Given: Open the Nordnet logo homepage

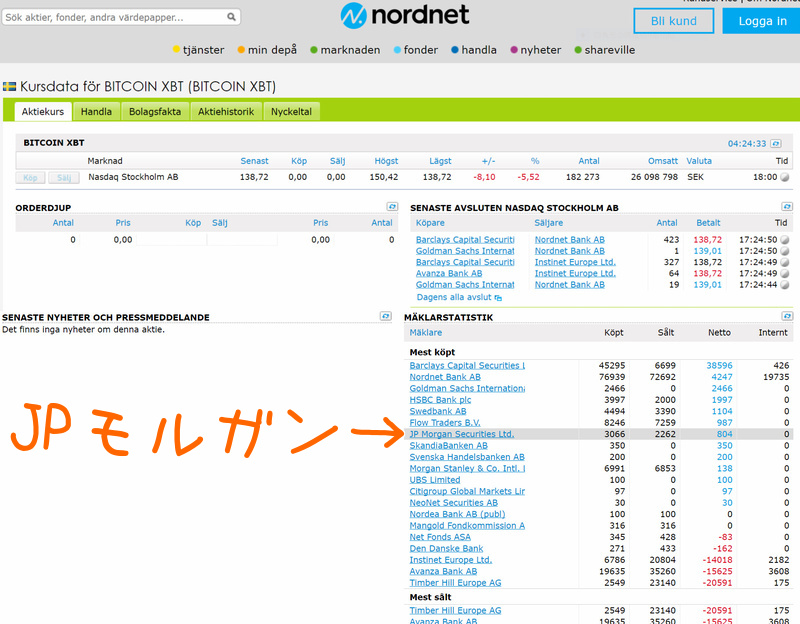Looking at the screenshot, I should 405,15.
